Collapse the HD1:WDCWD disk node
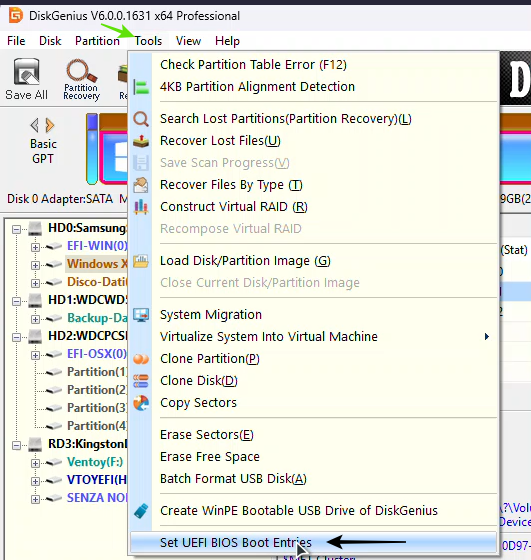This screenshot has width=531, height=560. pyautogui.click(x=16, y=301)
